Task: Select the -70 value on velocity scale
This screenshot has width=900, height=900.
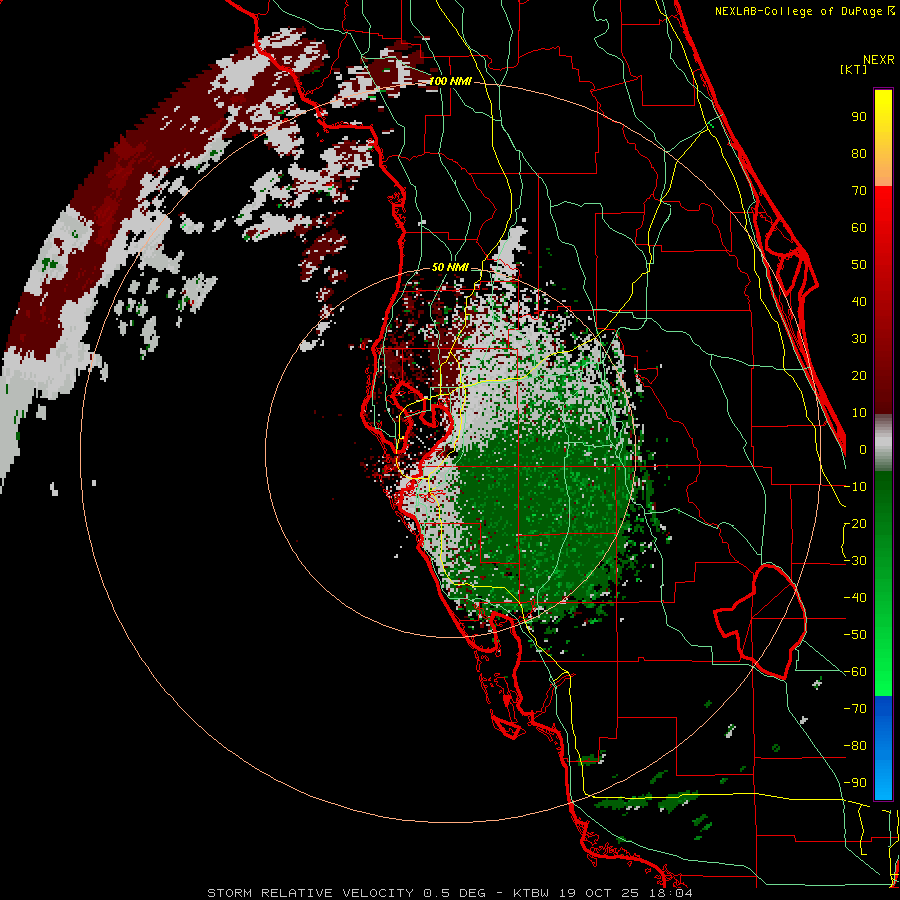Action: (x=855, y=709)
